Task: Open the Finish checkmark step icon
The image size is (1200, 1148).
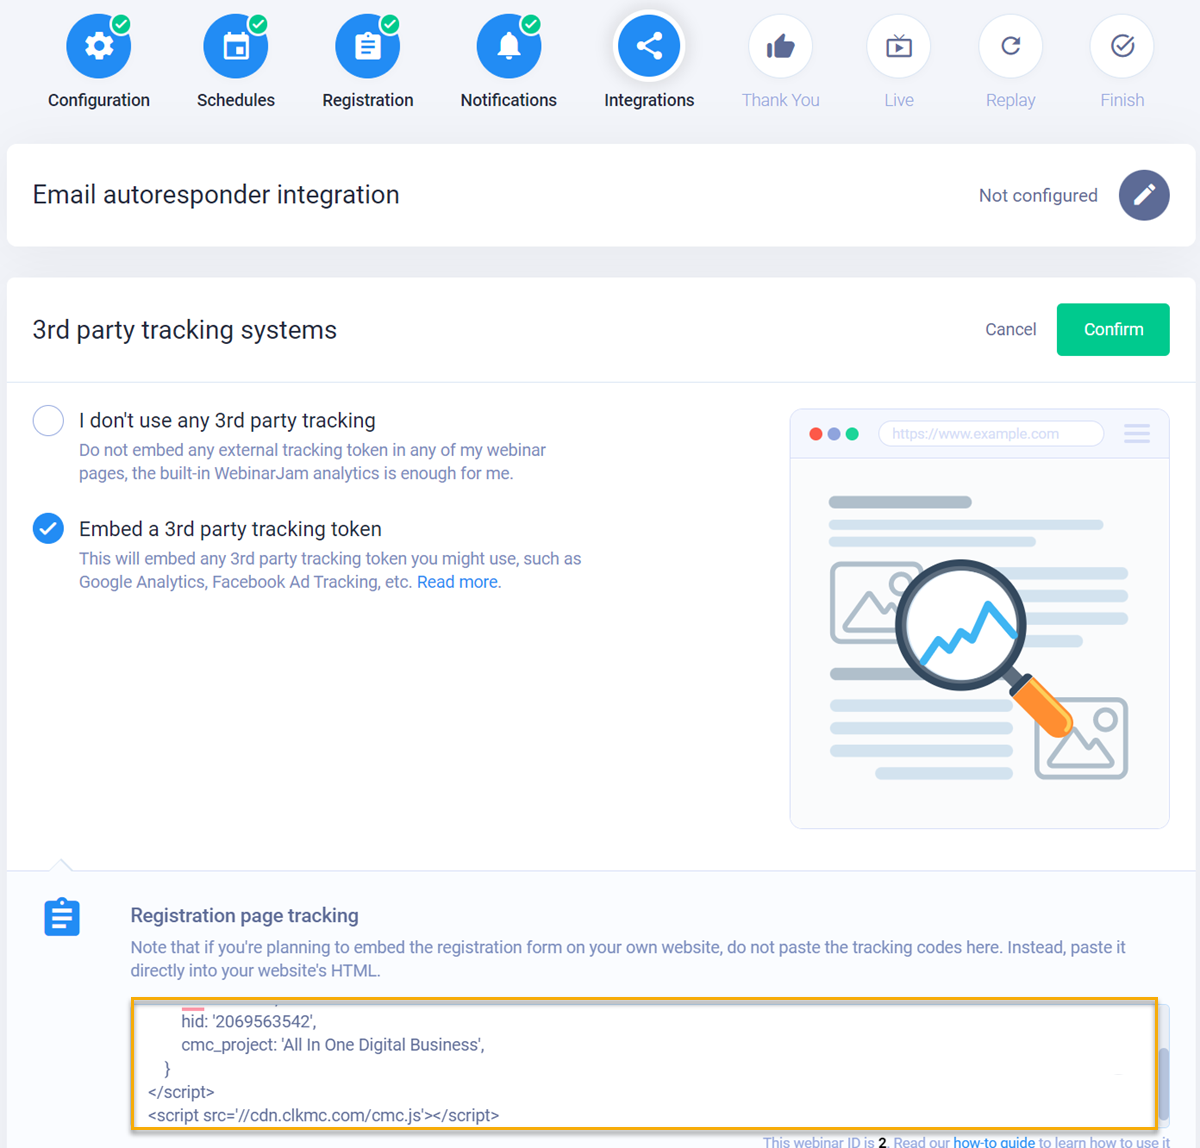Action: 1122,47
